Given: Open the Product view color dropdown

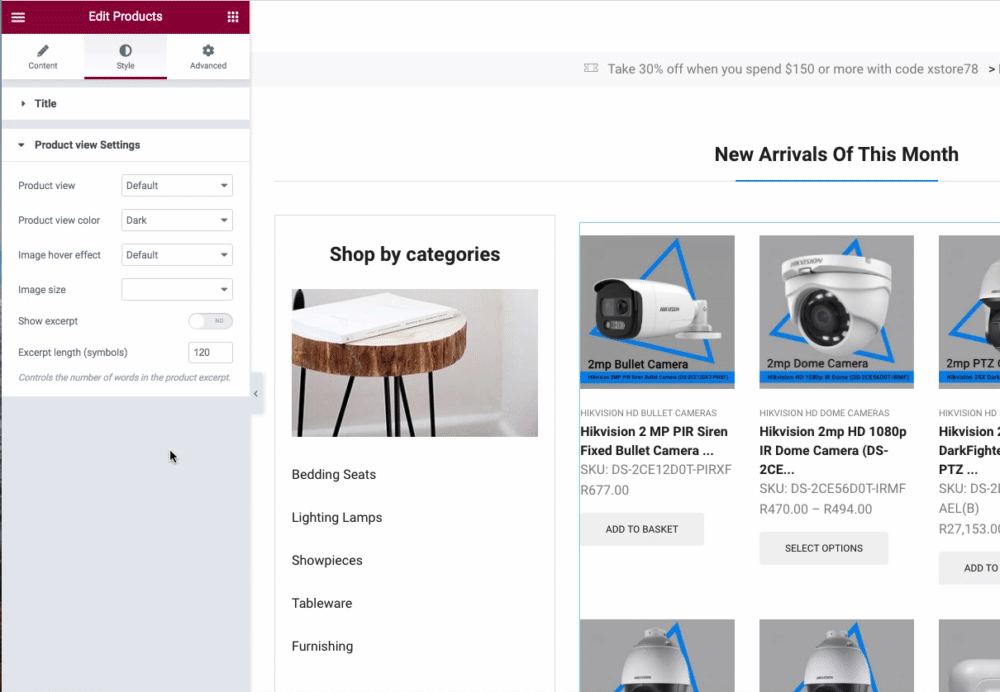Looking at the screenshot, I should coord(177,220).
